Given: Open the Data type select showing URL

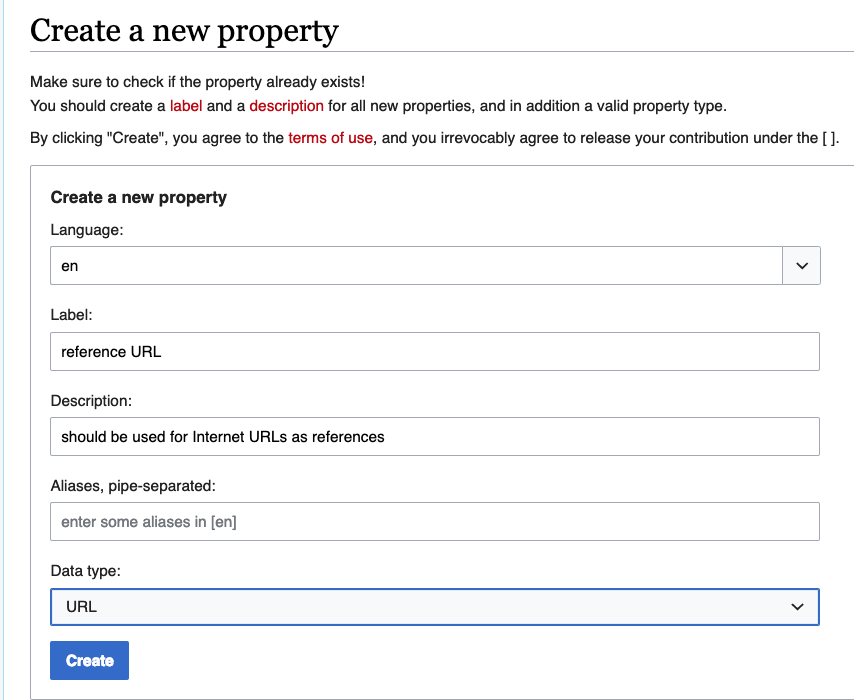Looking at the screenshot, I should click(x=435, y=607).
